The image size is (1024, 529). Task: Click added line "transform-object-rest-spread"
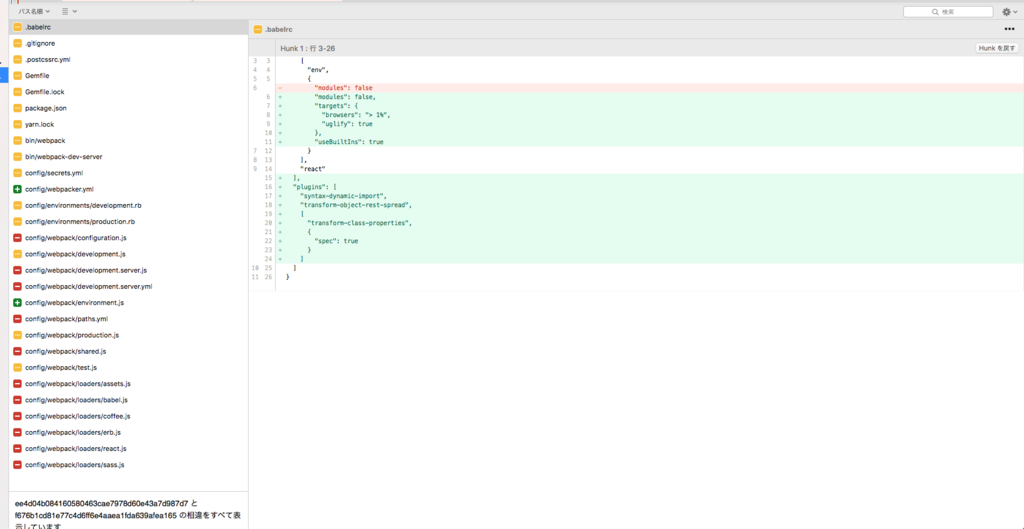pyautogui.click(x=650, y=204)
